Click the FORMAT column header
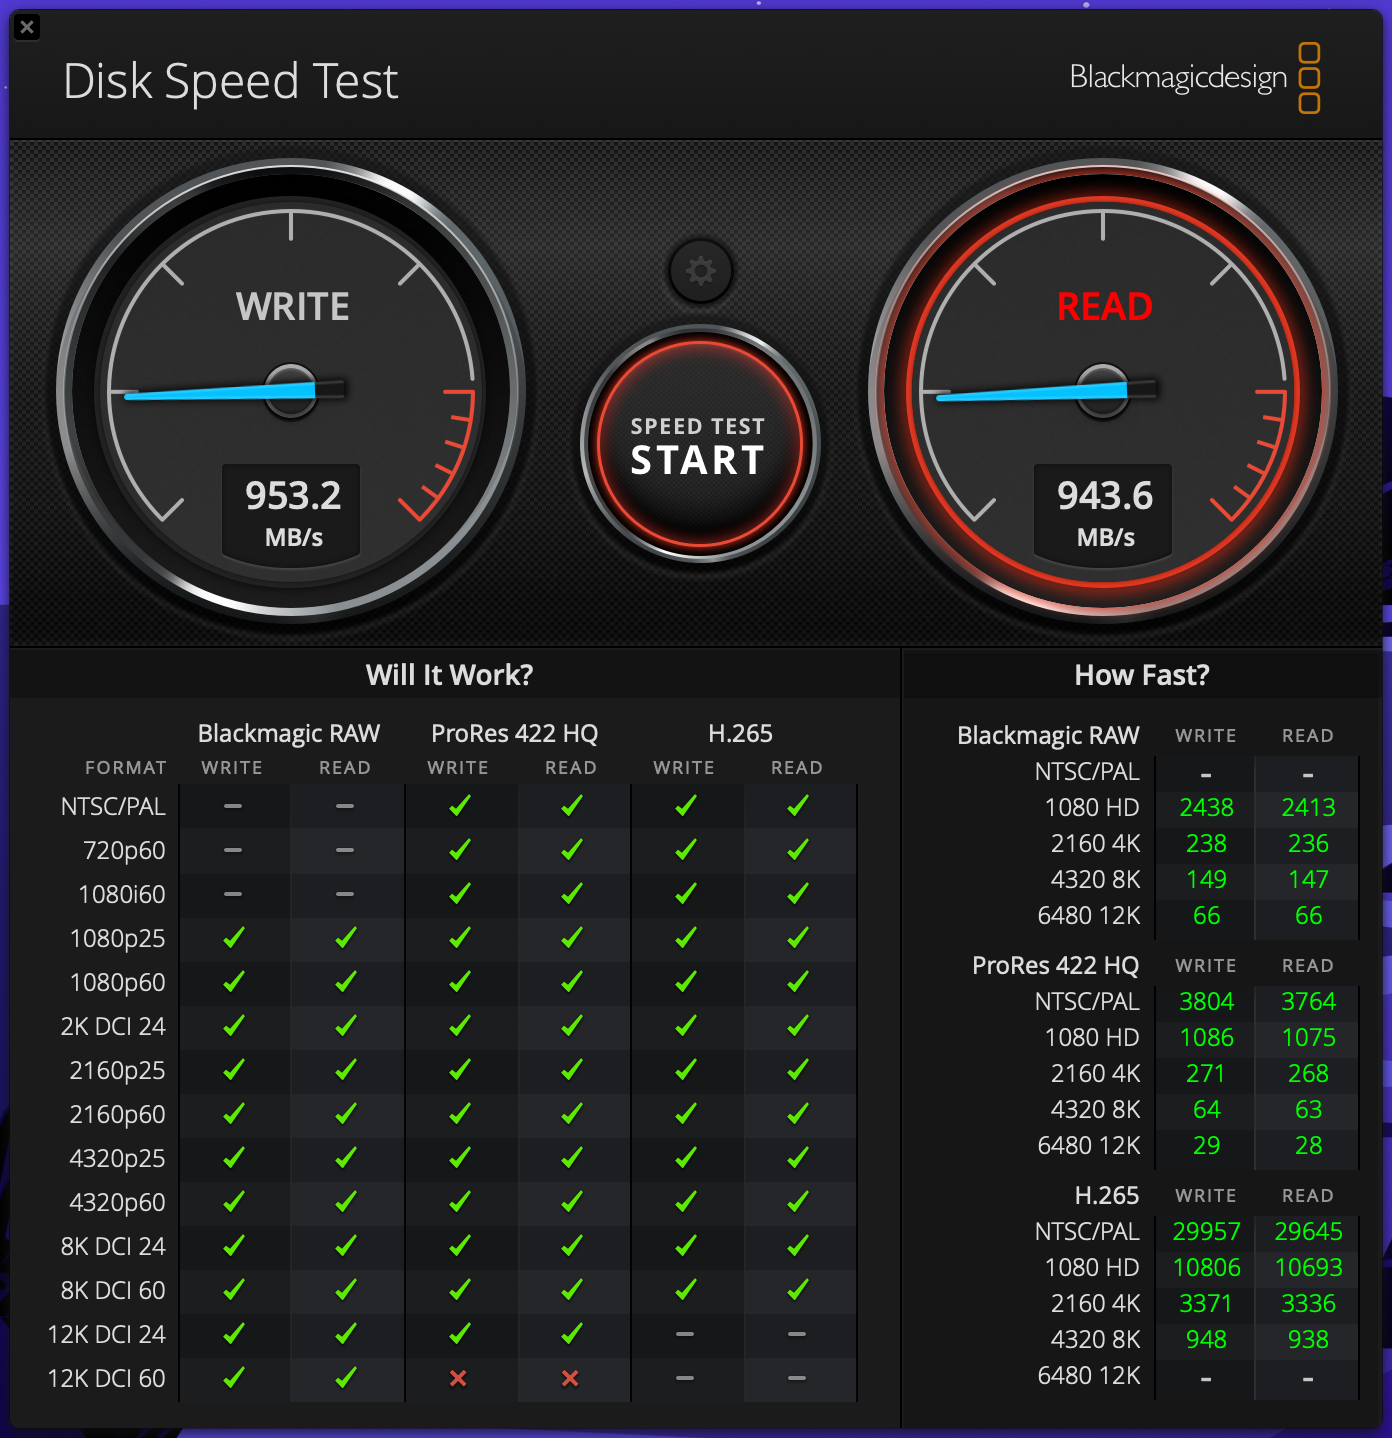Image resolution: width=1392 pixels, height=1438 pixels. tap(126, 768)
